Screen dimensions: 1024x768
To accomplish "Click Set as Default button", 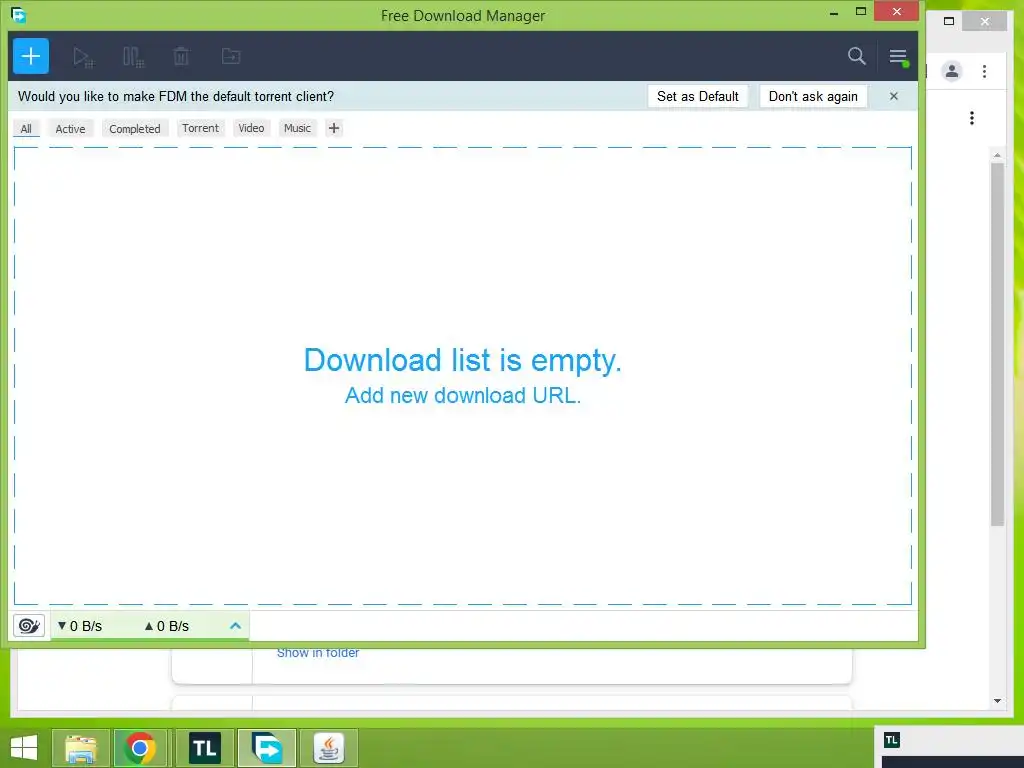I will point(697,97).
